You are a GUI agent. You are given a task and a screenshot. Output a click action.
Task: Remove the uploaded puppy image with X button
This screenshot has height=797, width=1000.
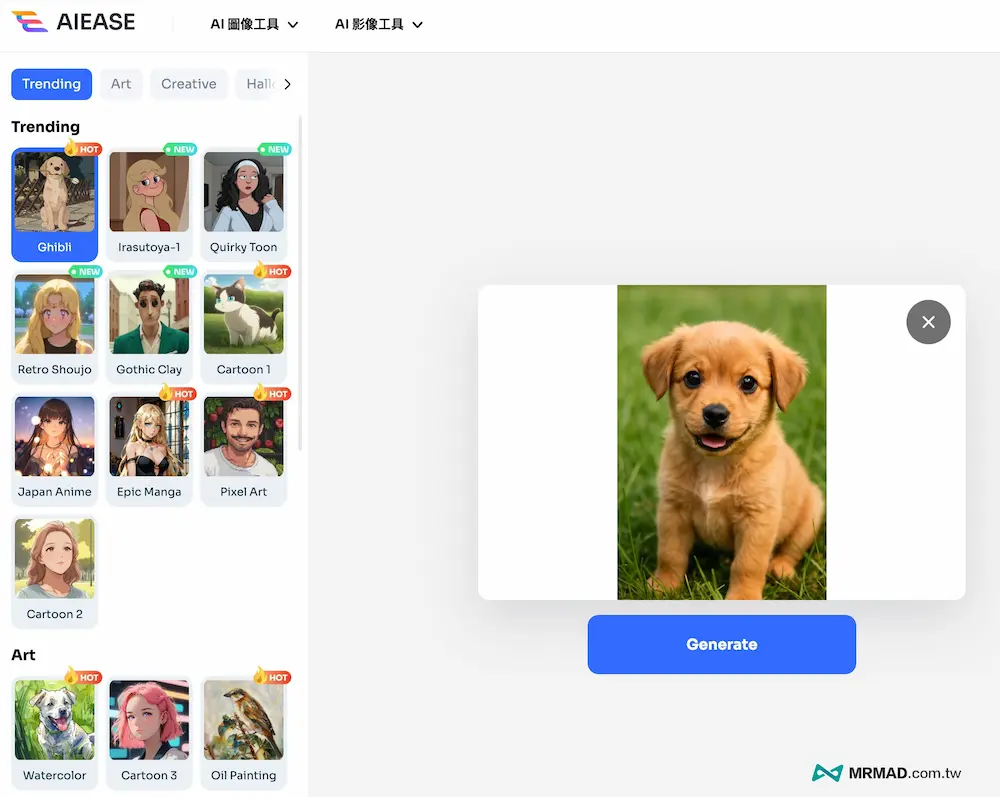pos(928,322)
